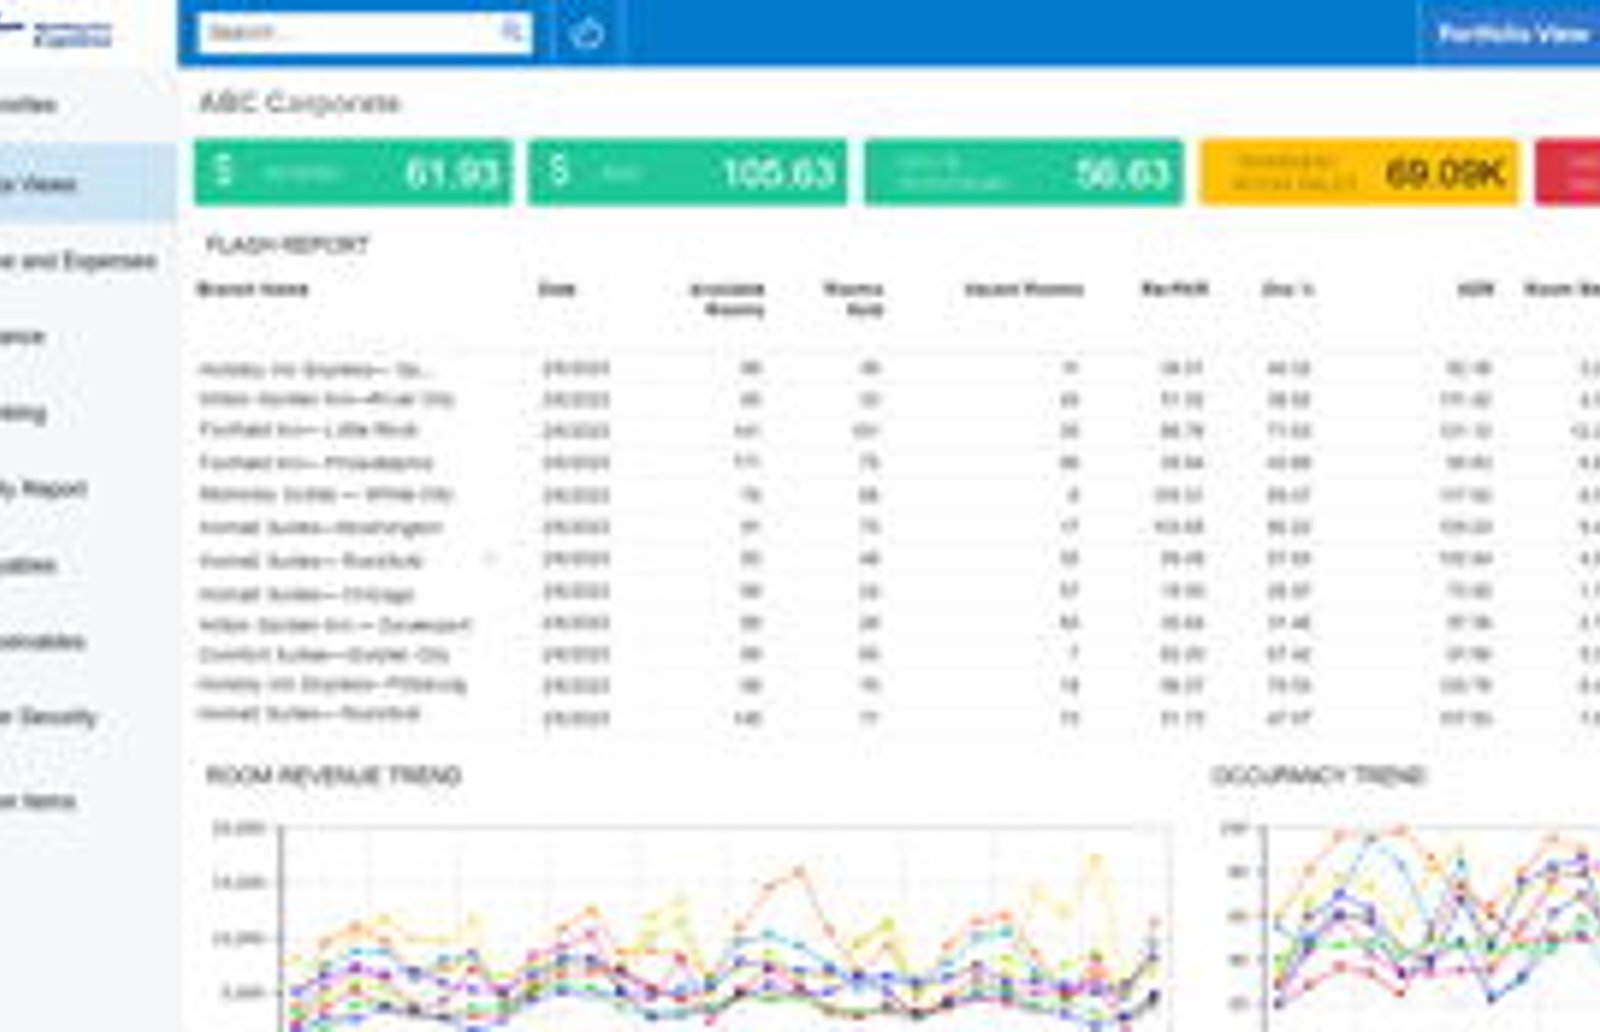
Task: Sort by the Available Rooms column header
Action: 728,299
